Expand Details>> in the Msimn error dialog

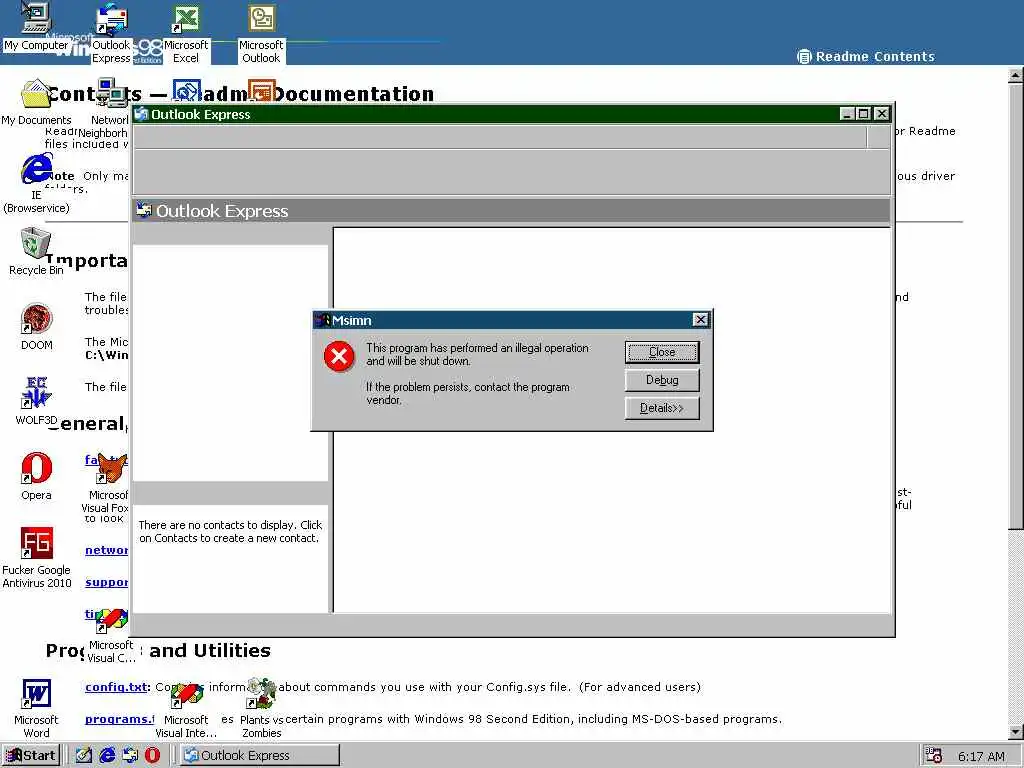tap(662, 408)
